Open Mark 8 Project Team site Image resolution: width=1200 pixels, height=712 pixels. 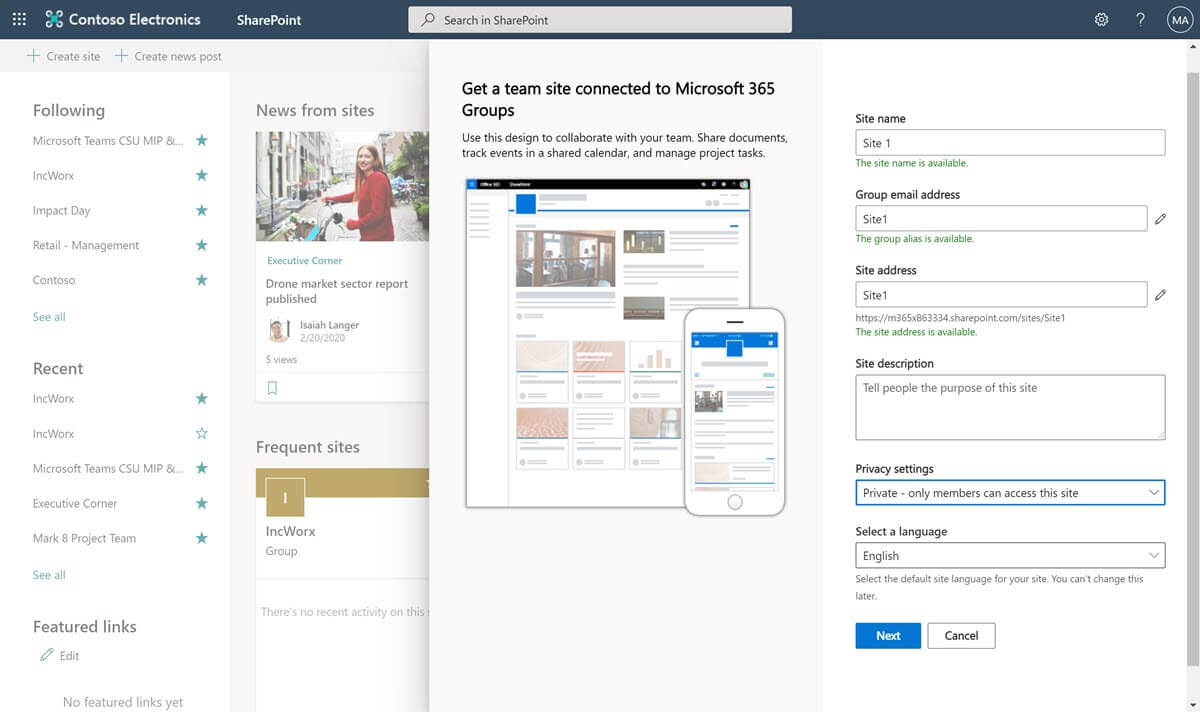(x=84, y=538)
